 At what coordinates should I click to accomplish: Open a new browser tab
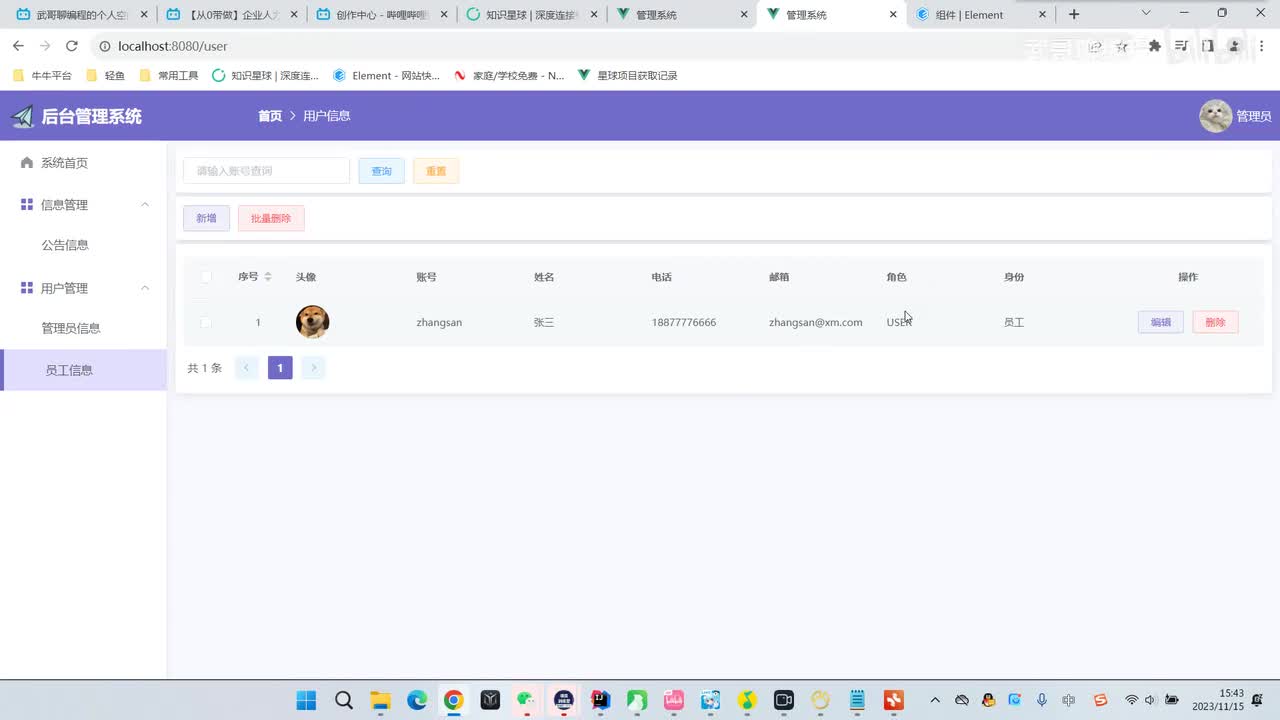click(x=1074, y=14)
